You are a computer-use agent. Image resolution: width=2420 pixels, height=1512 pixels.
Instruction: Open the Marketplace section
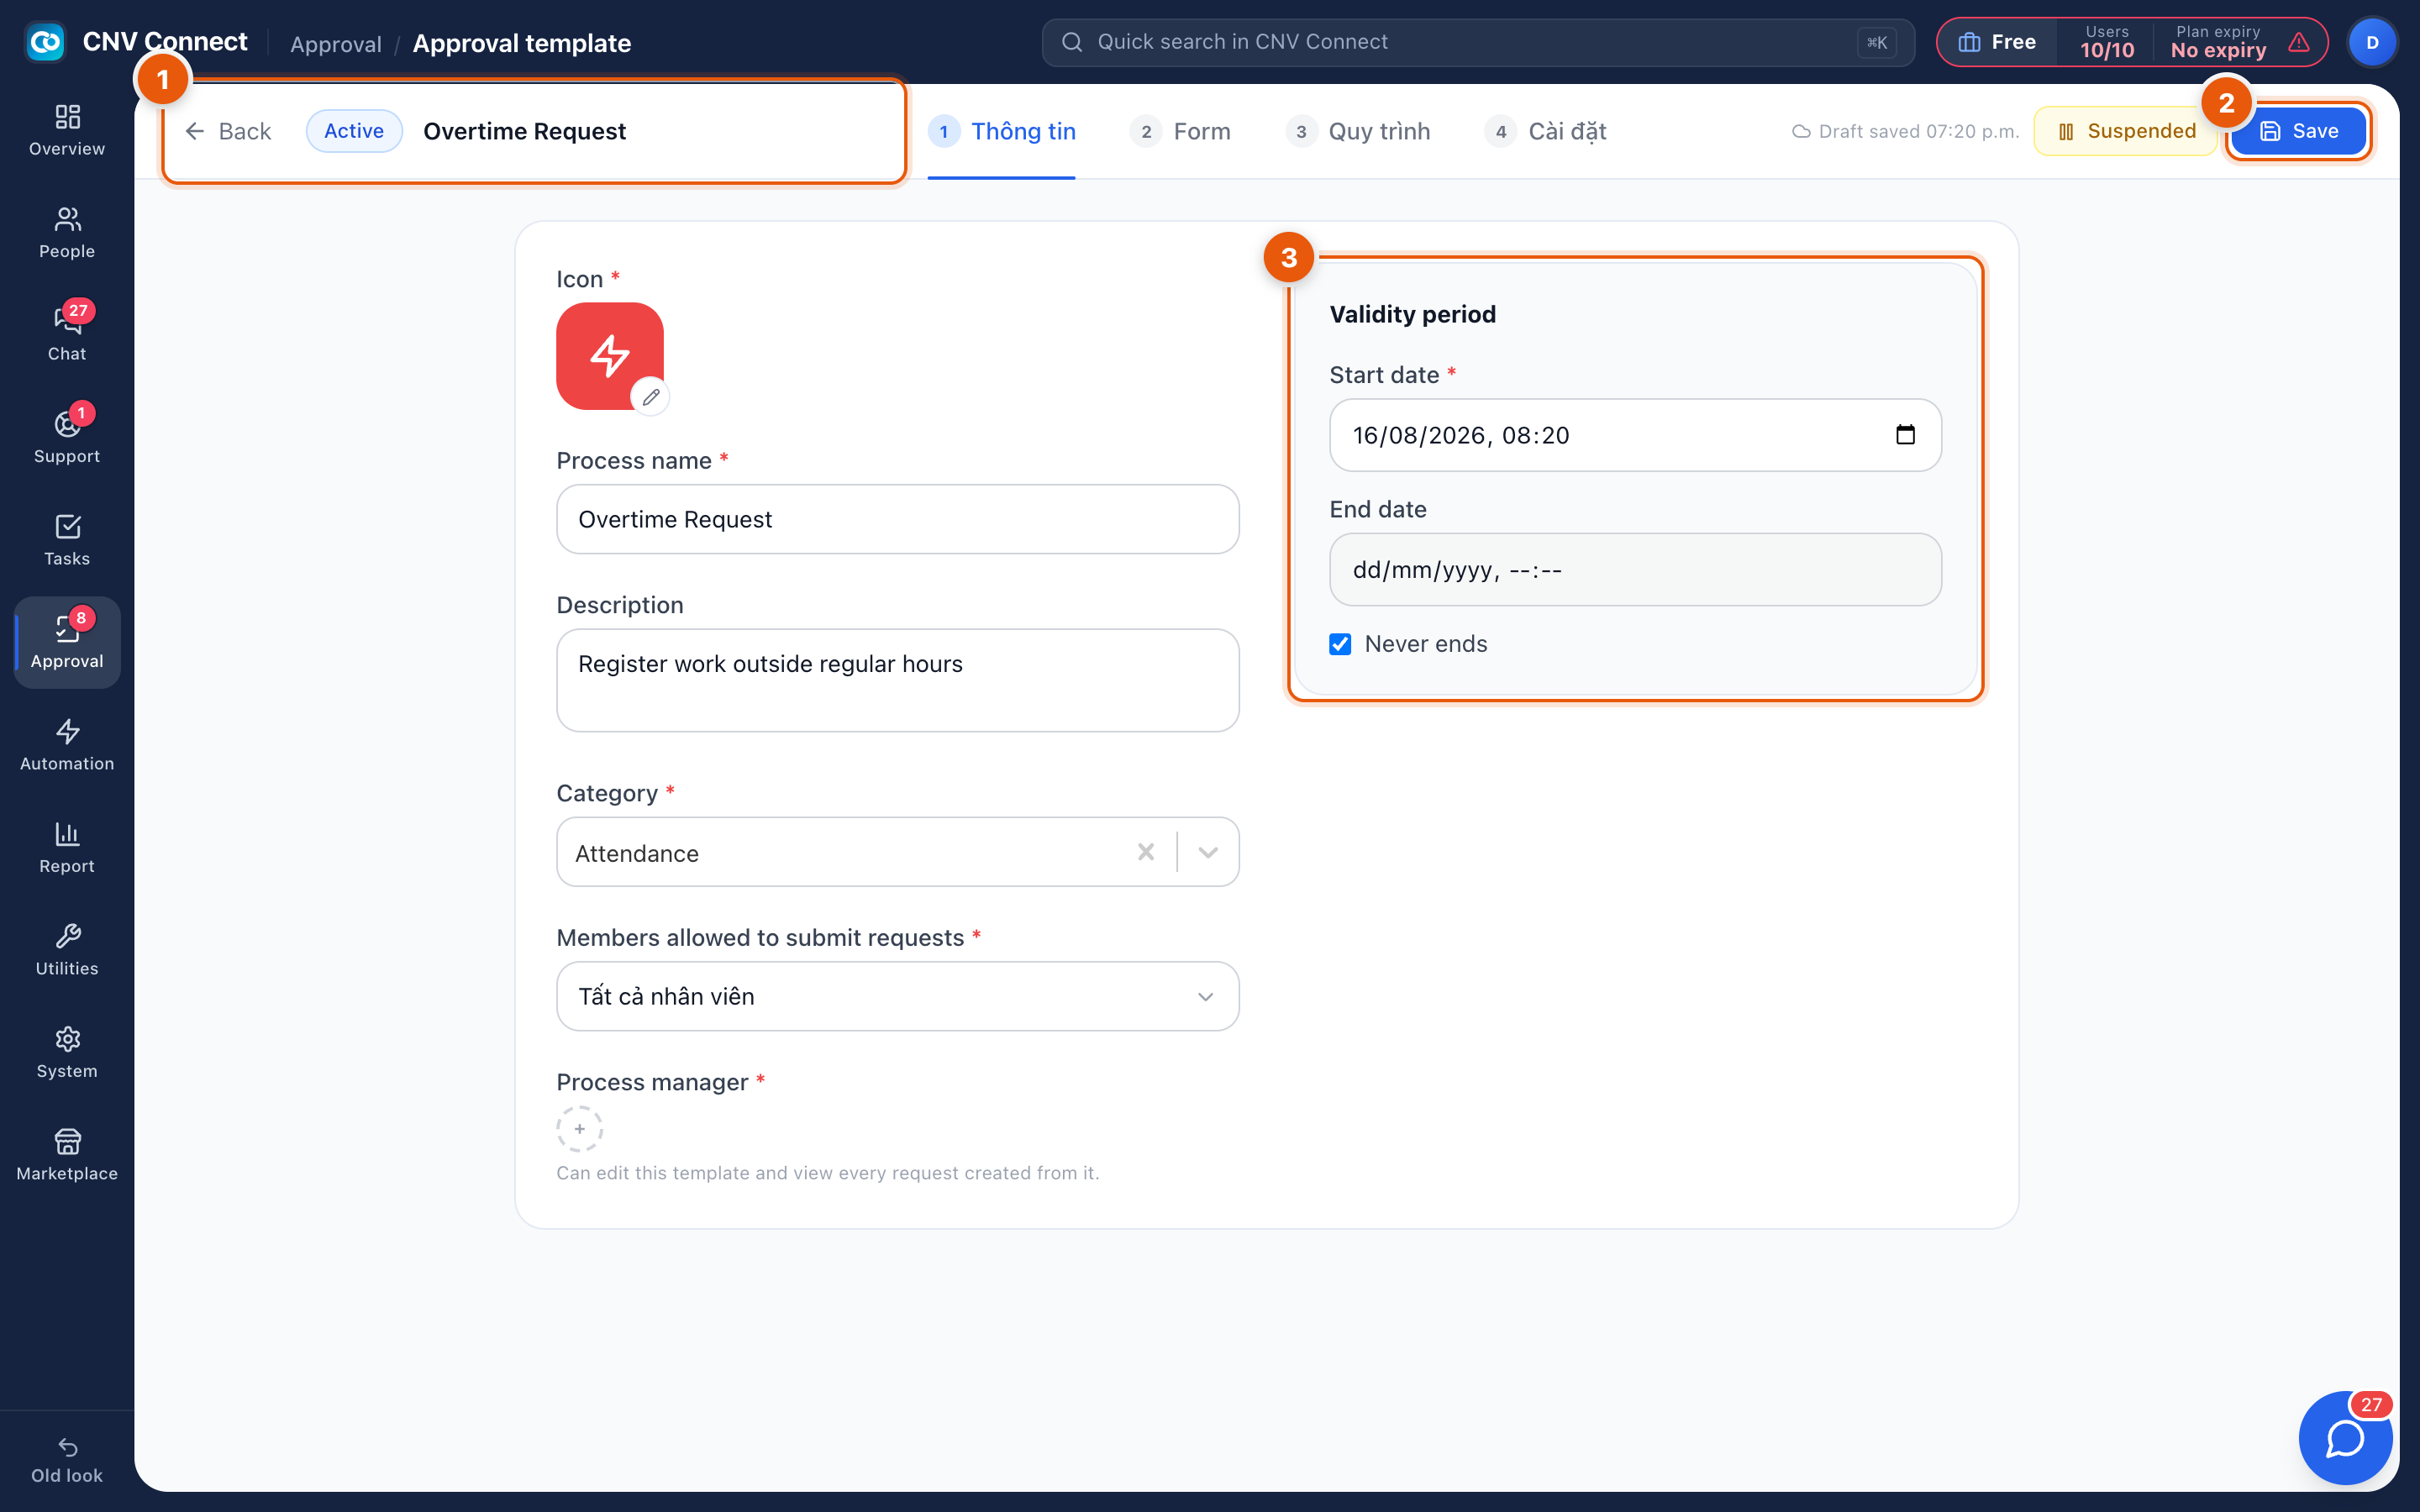(x=67, y=1155)
